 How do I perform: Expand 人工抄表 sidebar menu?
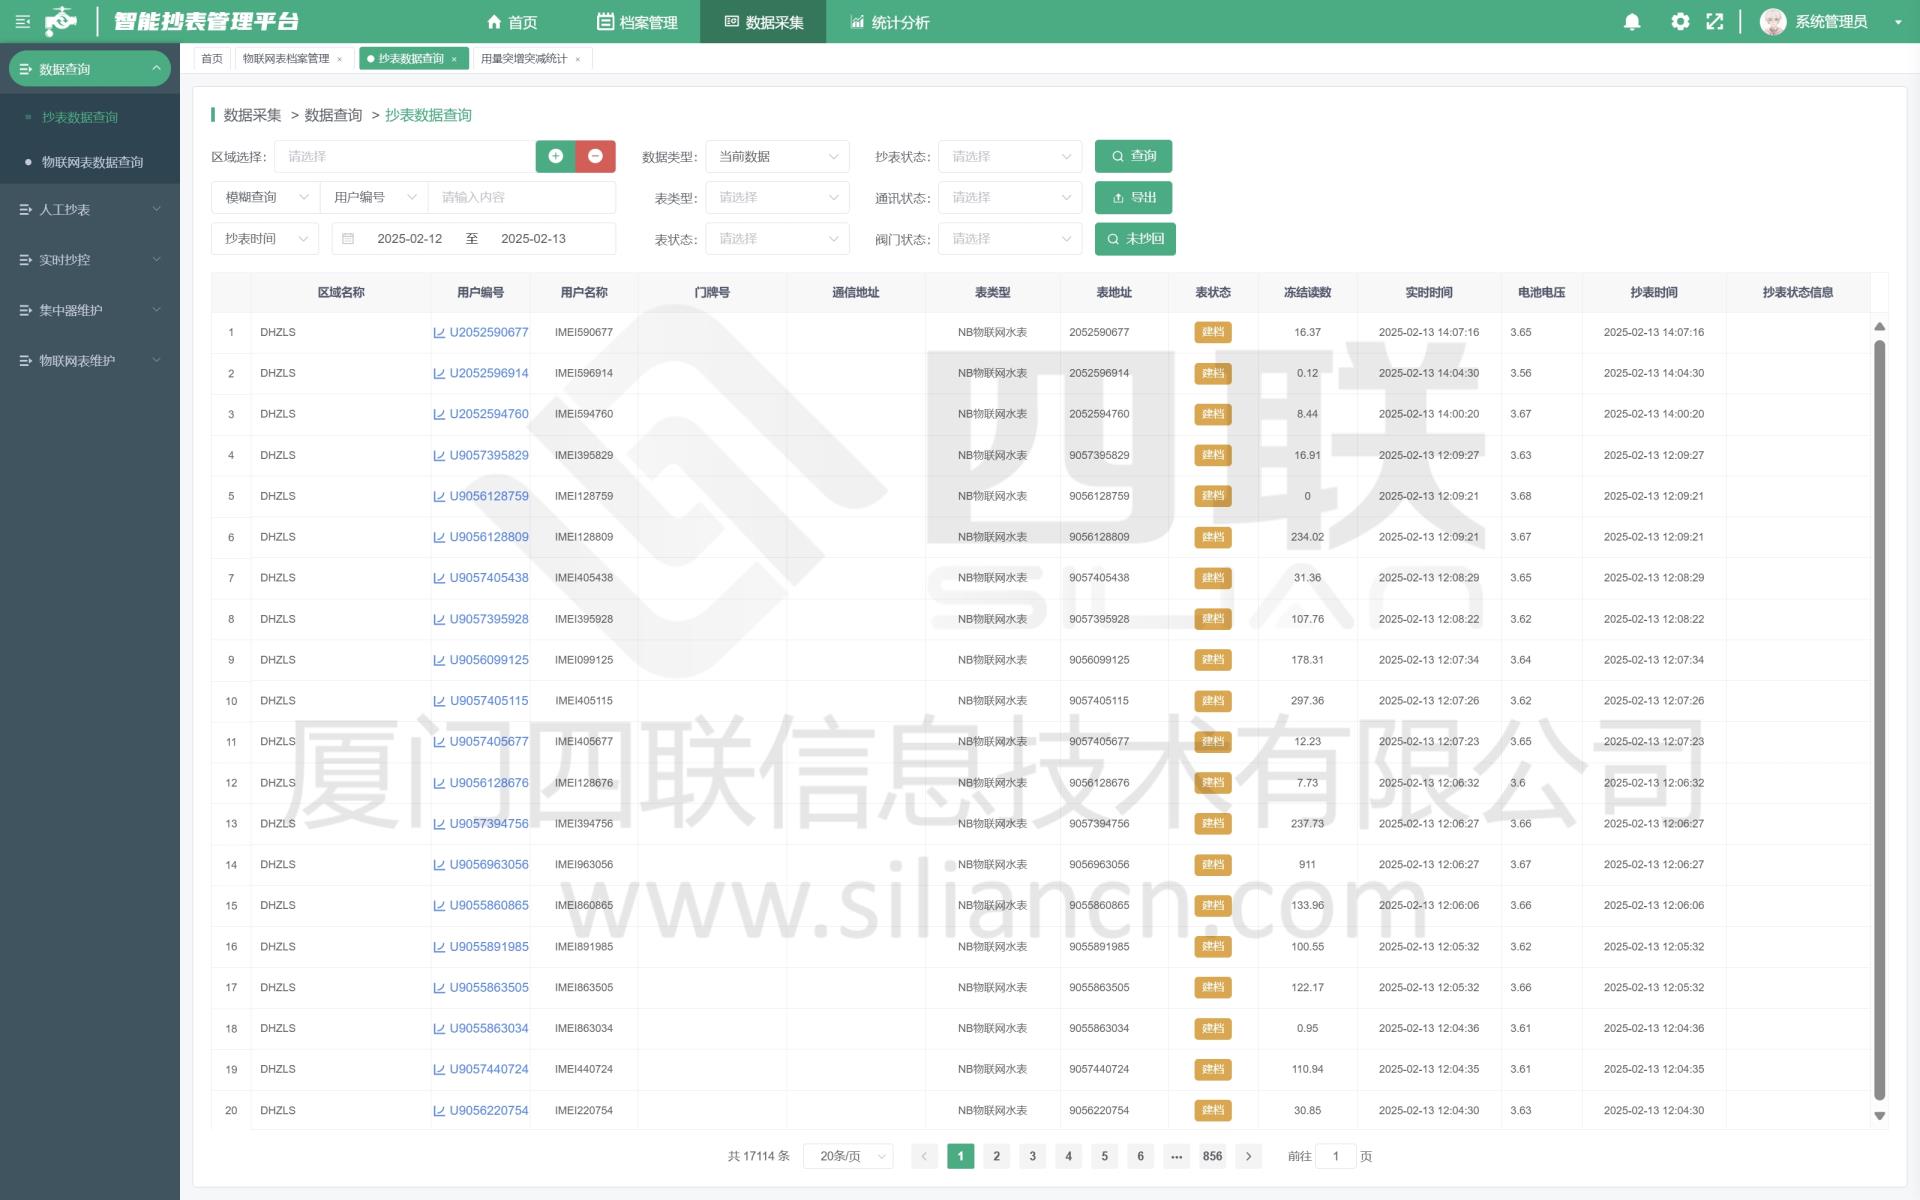(90, 210)
